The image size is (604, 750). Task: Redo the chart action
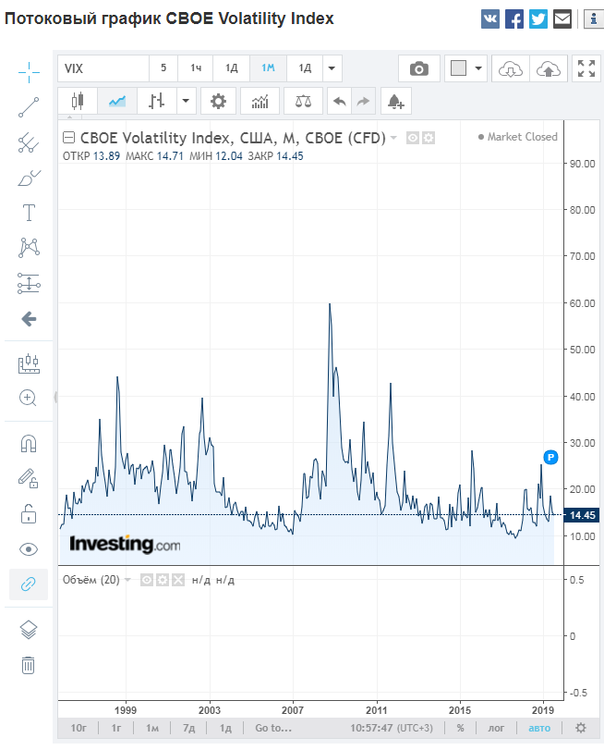tap(363, 101)
